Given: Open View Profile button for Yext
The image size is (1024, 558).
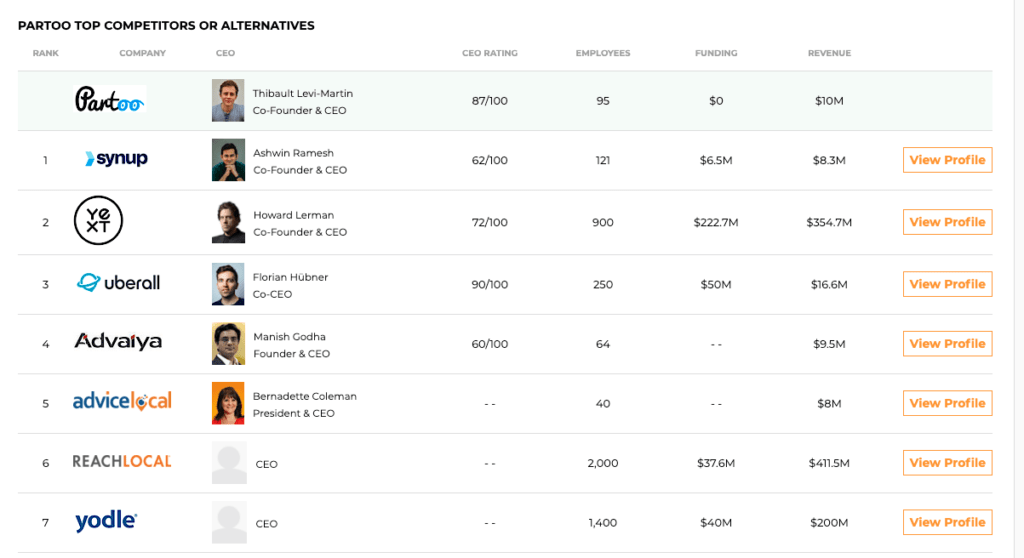Looking at the screenshot, I should (x=948, y=222).
